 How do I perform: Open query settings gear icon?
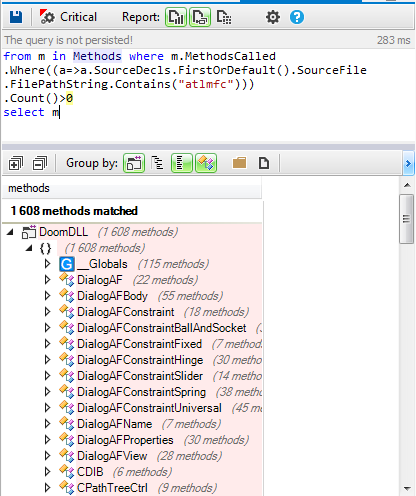click(273, 17)
